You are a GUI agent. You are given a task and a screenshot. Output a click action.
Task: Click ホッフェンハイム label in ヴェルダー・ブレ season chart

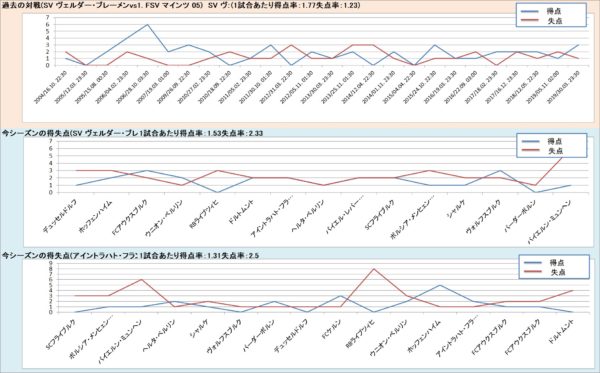(95, 216)
